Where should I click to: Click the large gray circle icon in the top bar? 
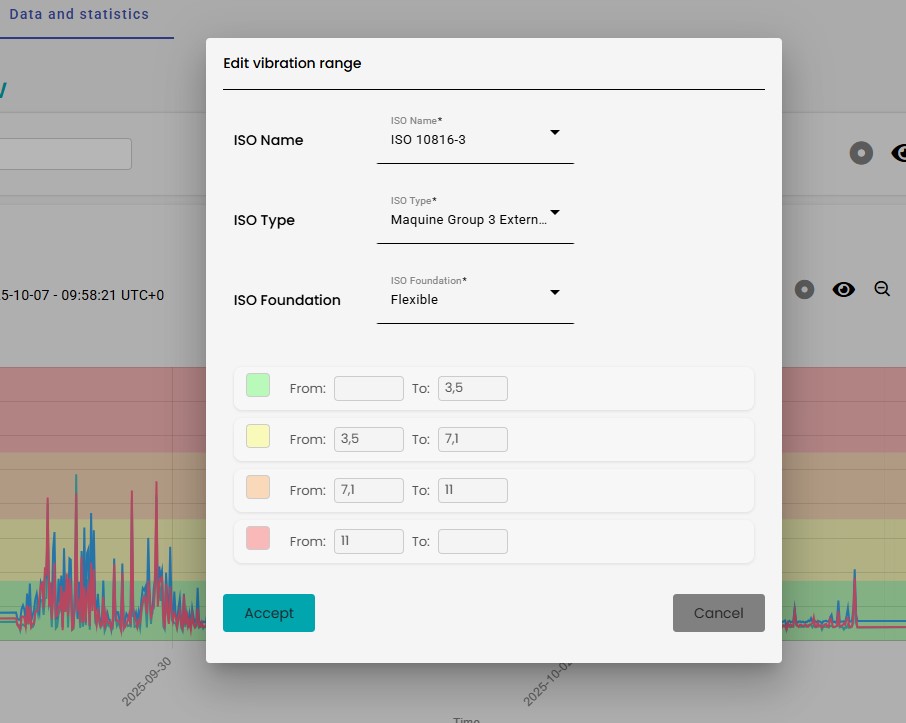[x=861, y=153]
